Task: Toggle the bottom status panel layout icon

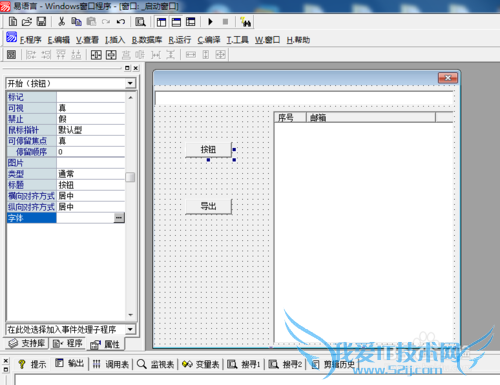Action: (x=176, y=22)
